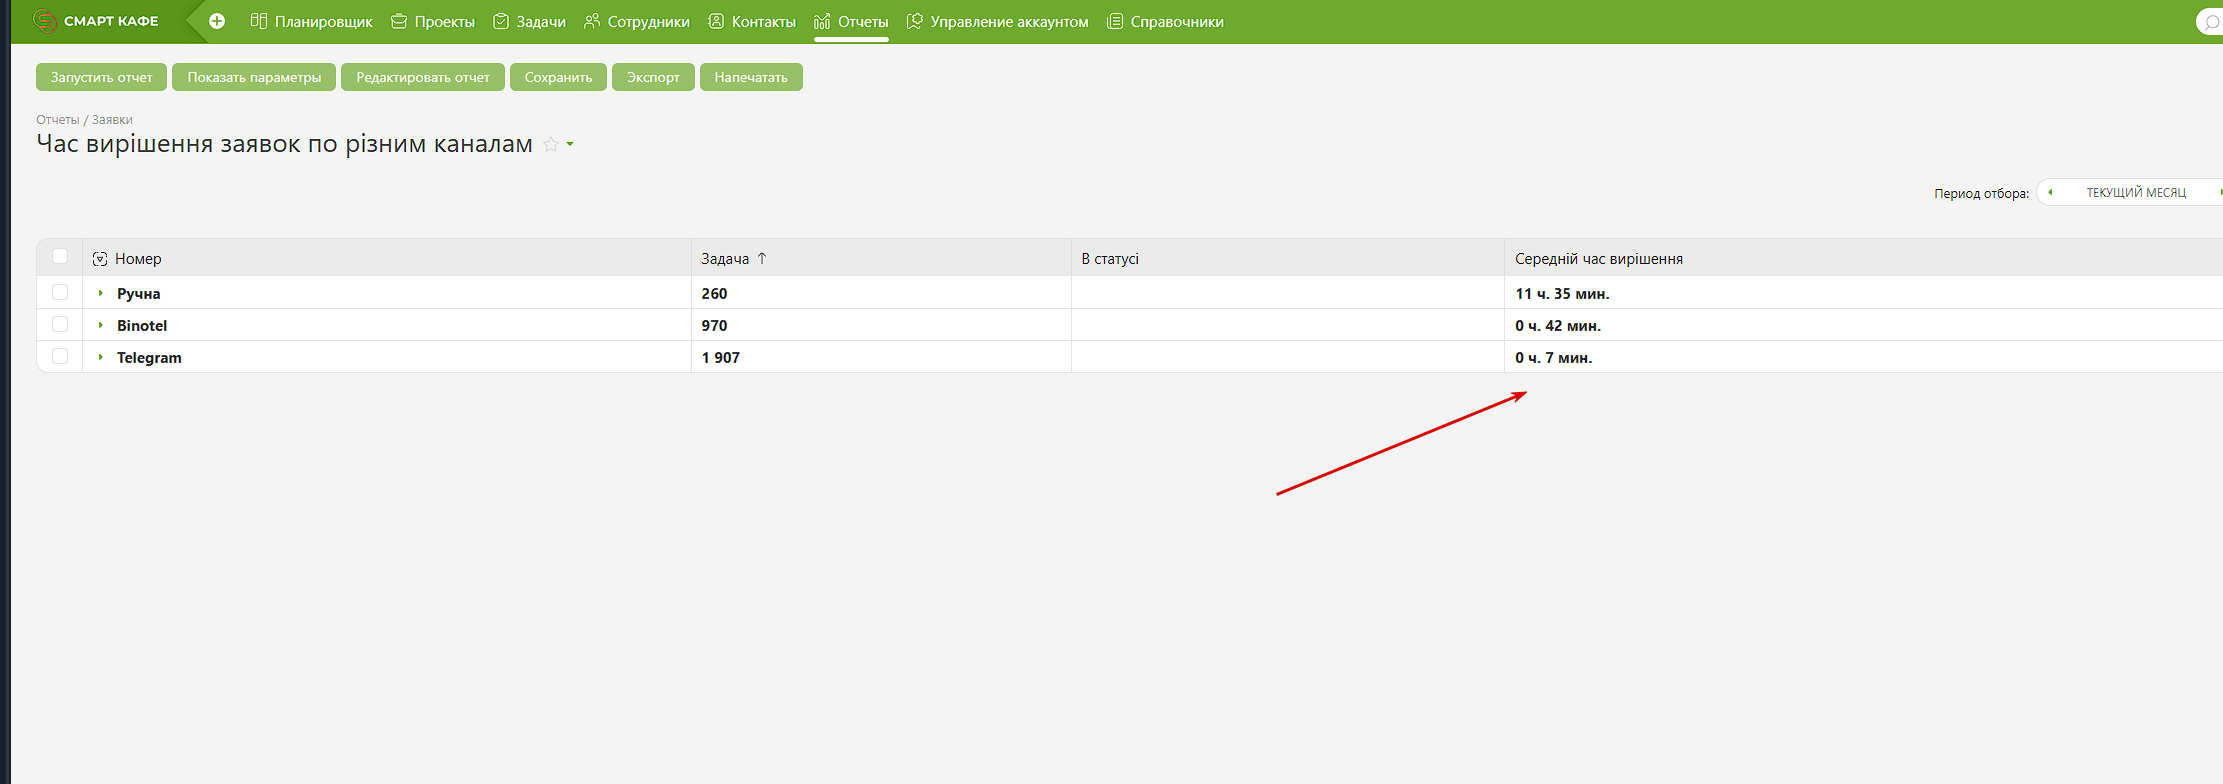The height and width of the screenshot is (784, 2223).
Task: Click the Telegram row label
Action: 149,357
